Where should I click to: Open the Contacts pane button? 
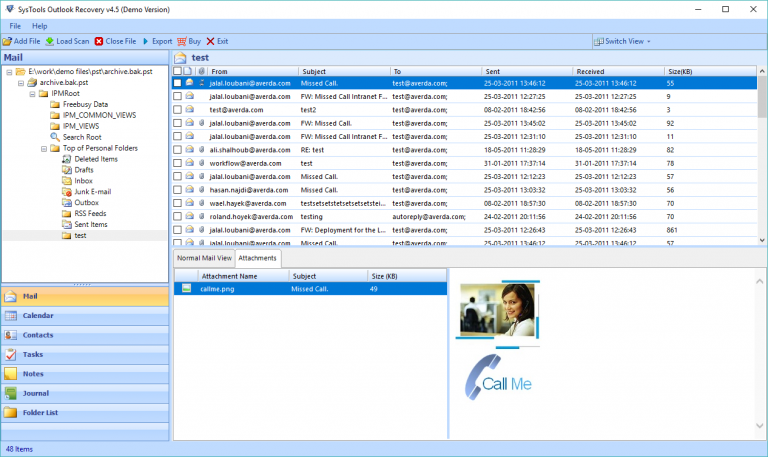click(x=38, y=335)
